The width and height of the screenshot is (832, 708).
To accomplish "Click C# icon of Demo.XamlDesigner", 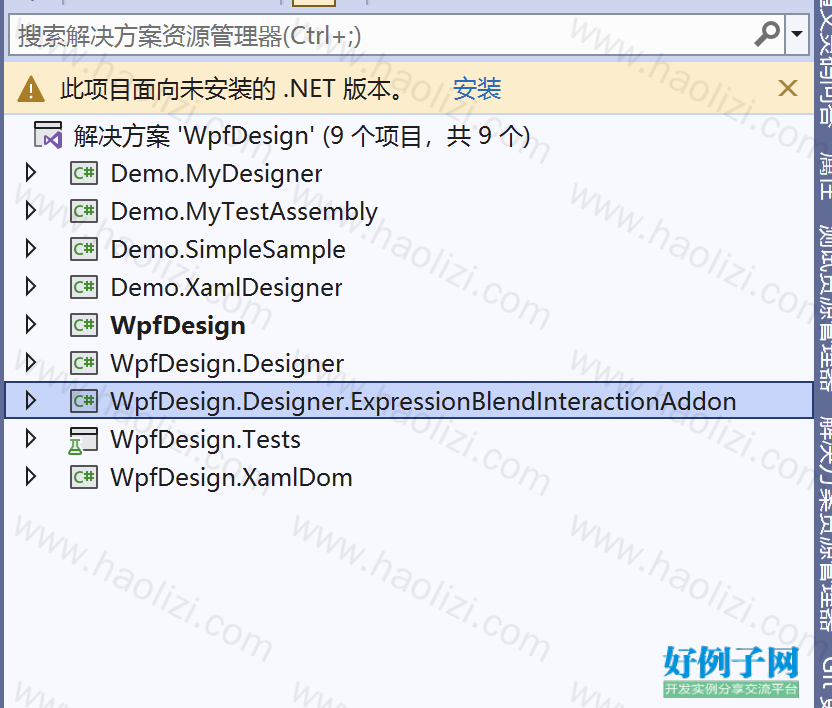I will (84, 287).
